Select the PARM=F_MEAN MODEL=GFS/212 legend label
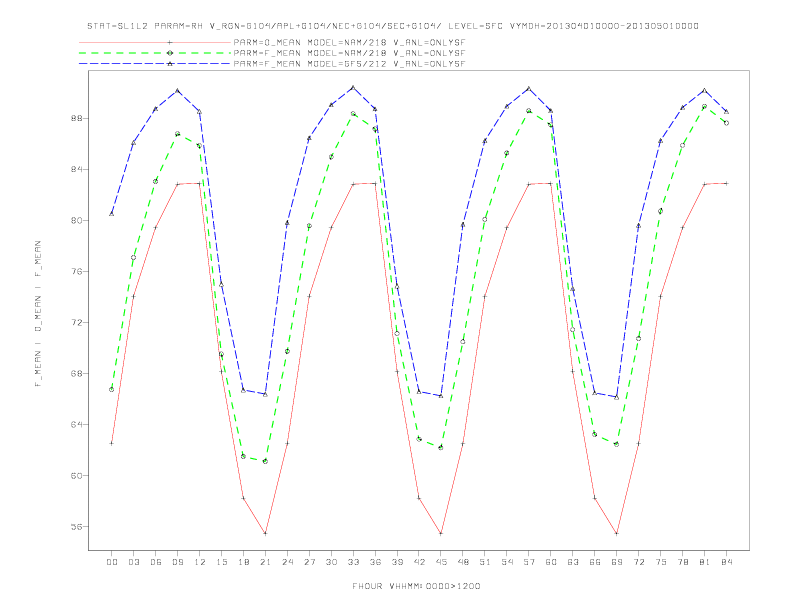This screenshot has width=792, height=612. click(x=349, y=64)
